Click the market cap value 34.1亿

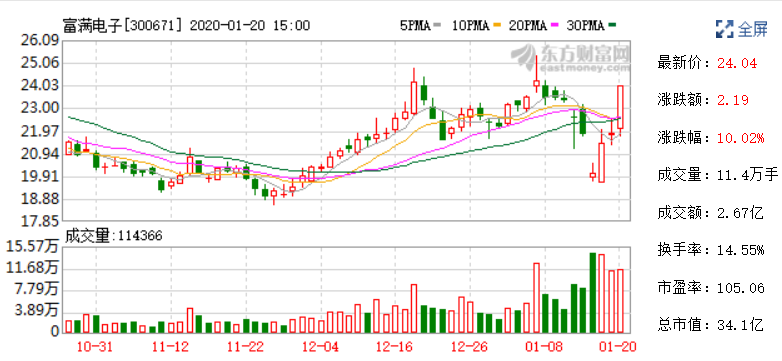click(740, 326)
